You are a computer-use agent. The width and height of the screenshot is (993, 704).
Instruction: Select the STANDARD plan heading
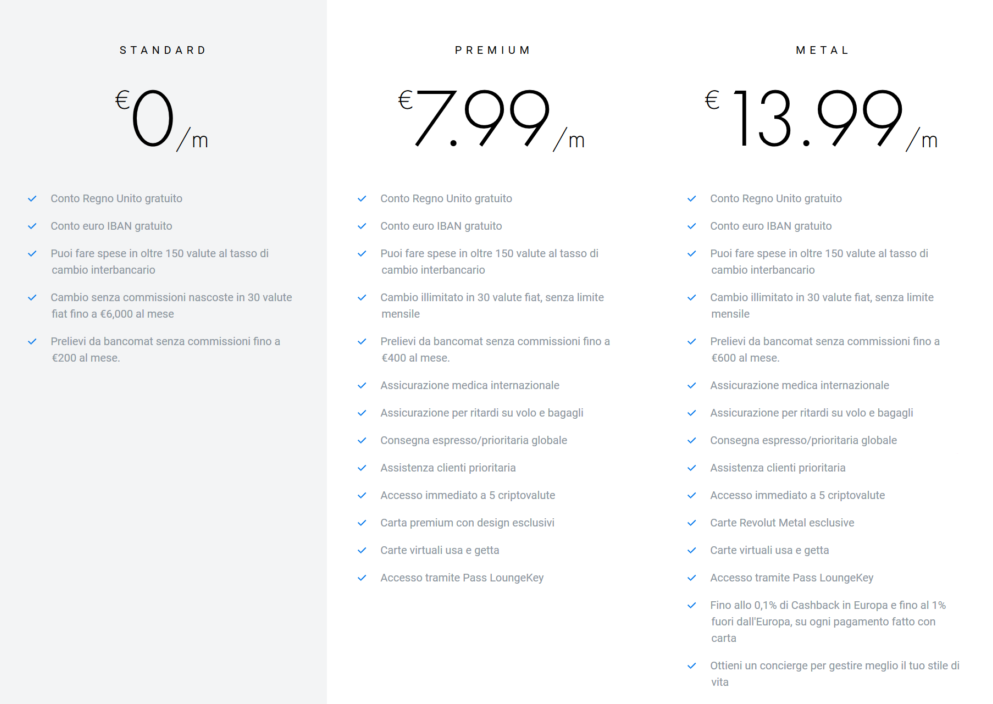click(x=163, y=50)
